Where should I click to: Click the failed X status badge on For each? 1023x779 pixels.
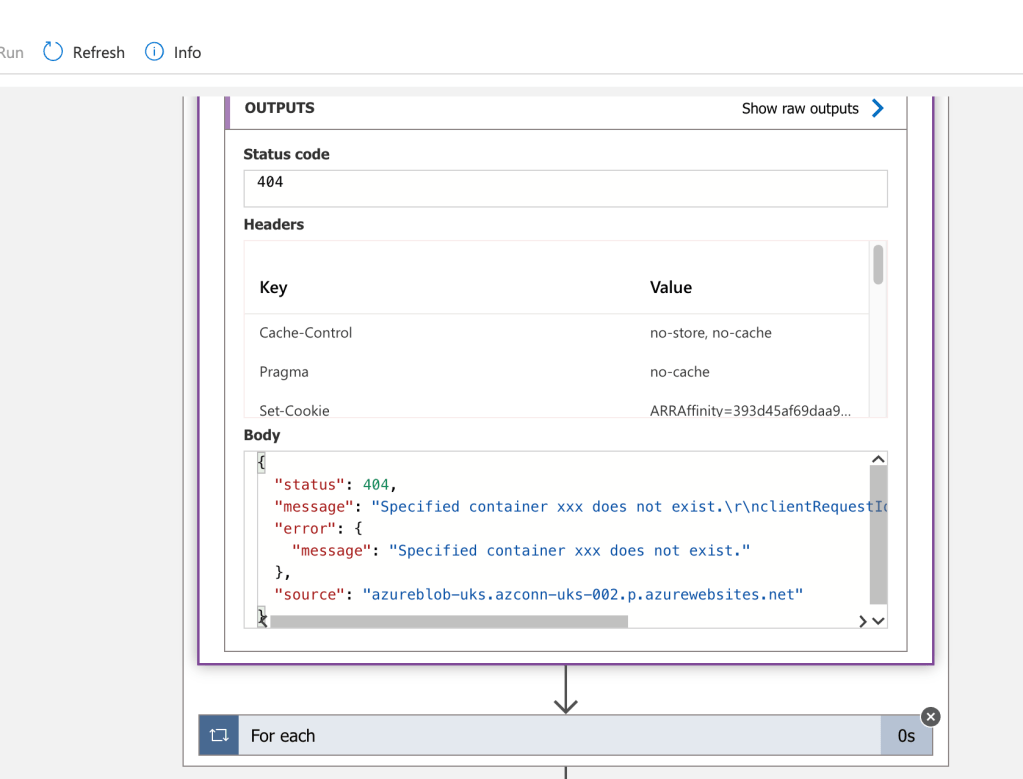(x=930, y=717)
